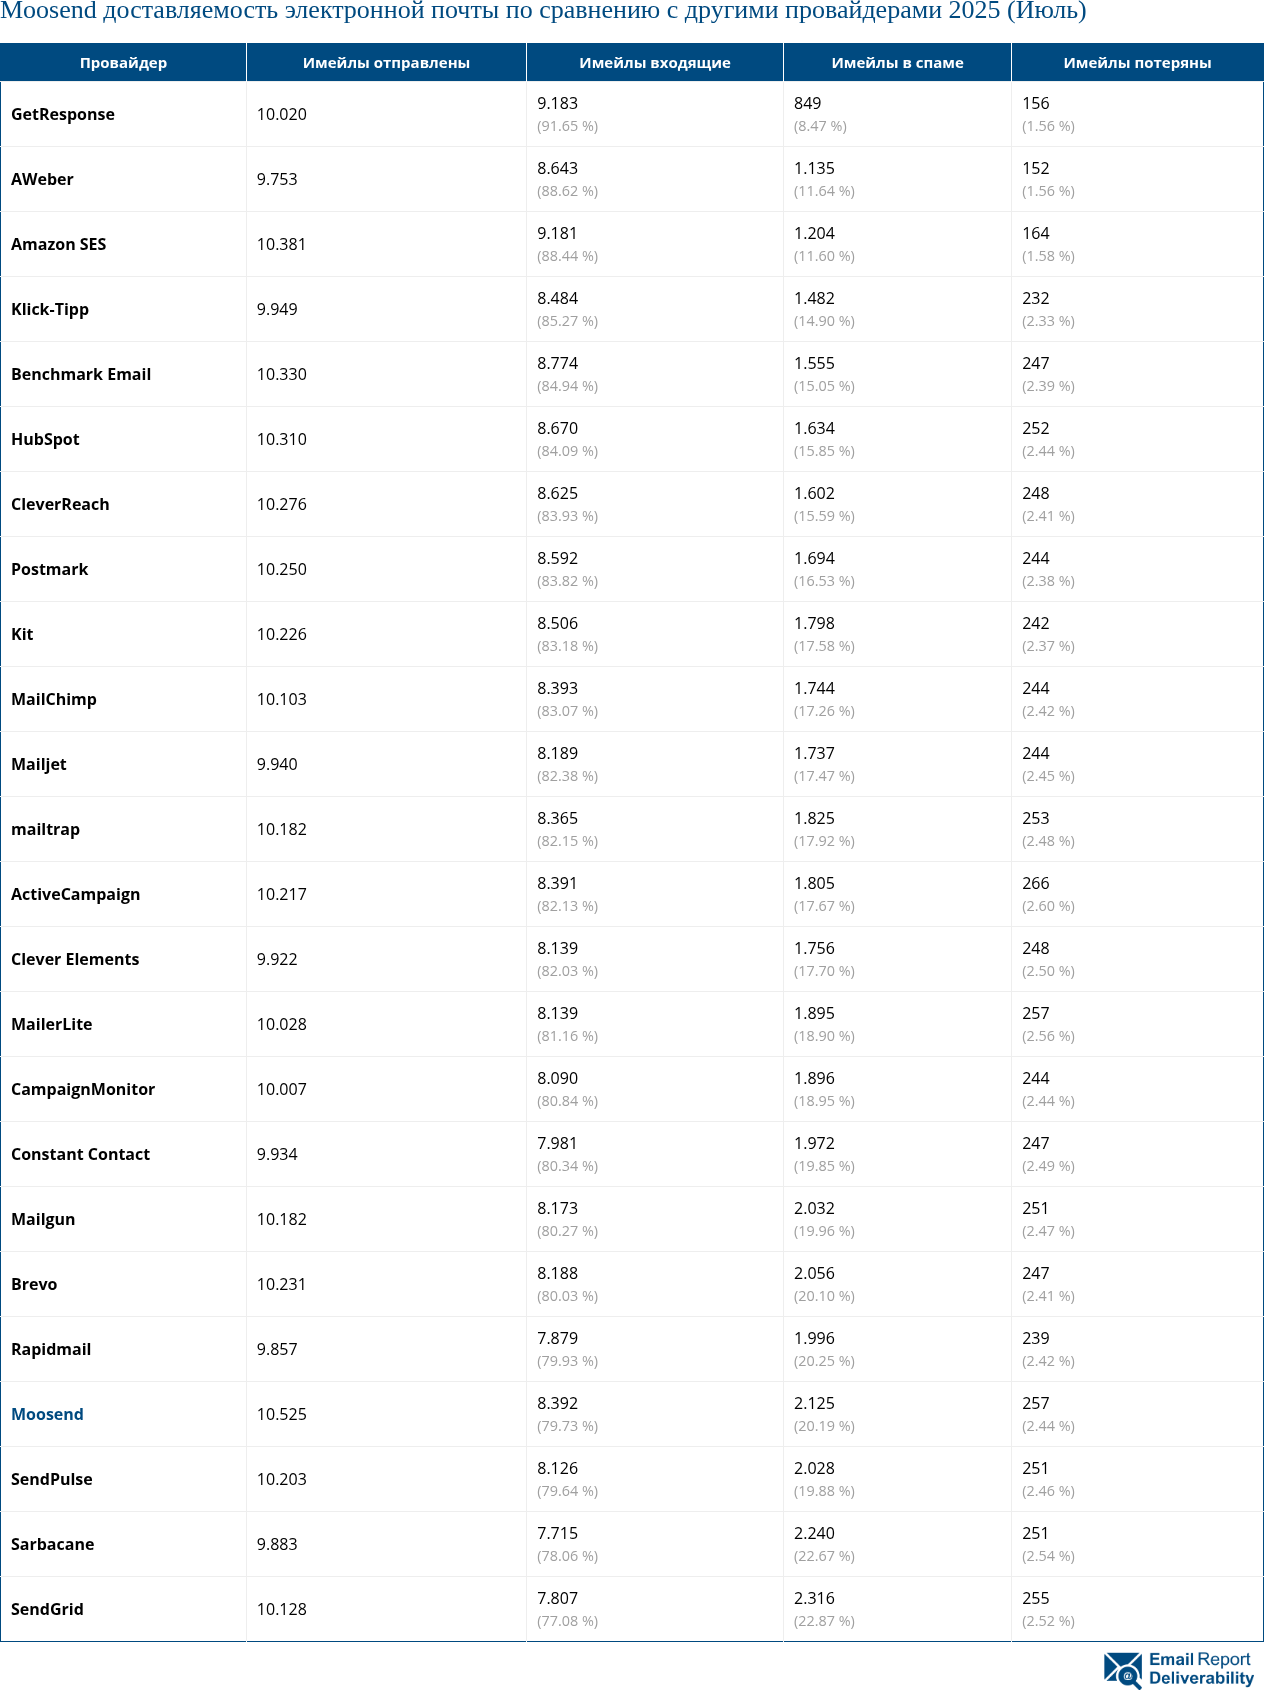The image size is (1264, 1690).
Task: Click the HubSpot provider name
Action: click(x=45, y=439)
